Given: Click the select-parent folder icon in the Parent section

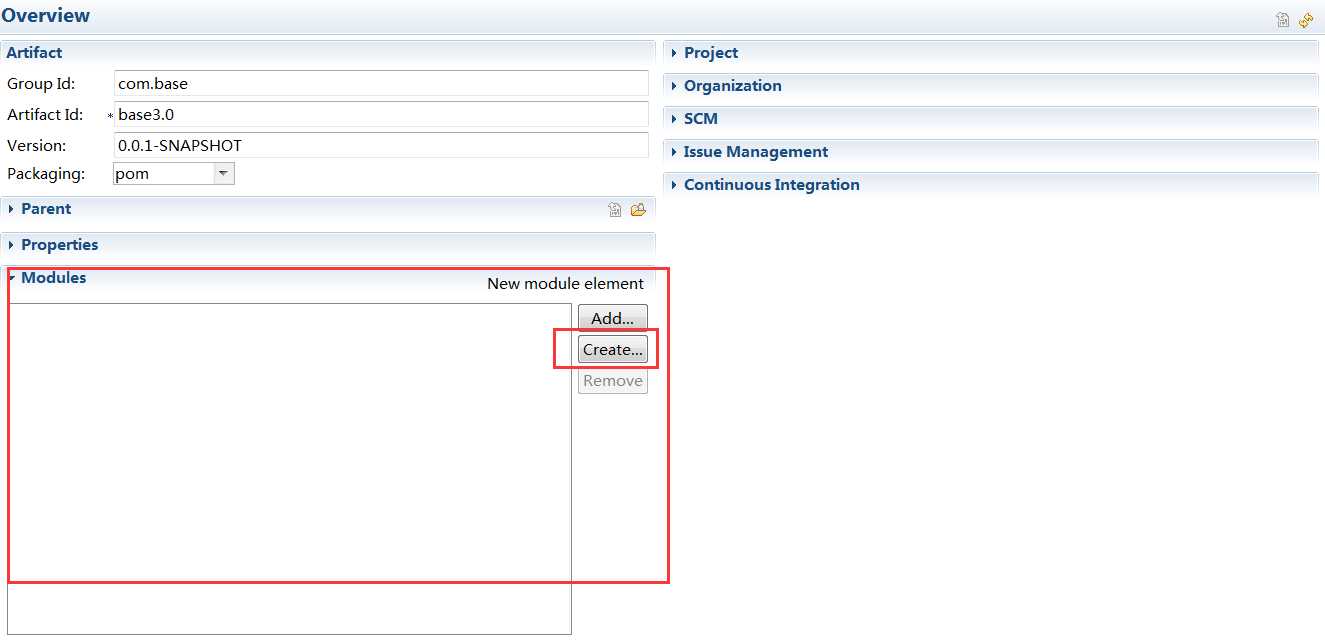Looking at the screenshot, I should [638, 210].
